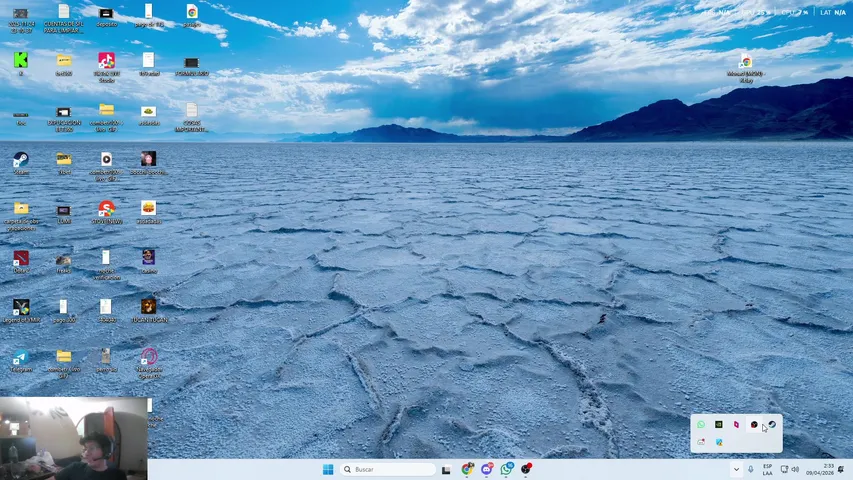Viewport: 853px width, 480px height.
Task: Open Task View from the taskbar
Action: [x=446, y=470]
